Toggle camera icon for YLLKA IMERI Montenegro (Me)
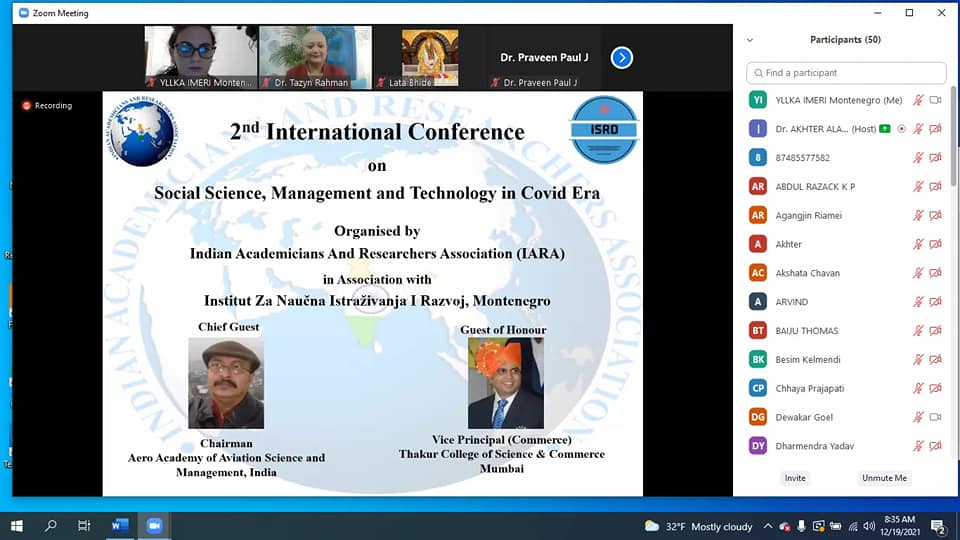Screen dimensions: 960x540 [x=936, y=100]
